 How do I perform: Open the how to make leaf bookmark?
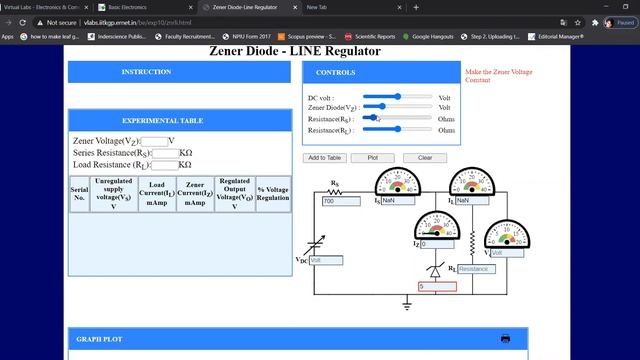49,37
